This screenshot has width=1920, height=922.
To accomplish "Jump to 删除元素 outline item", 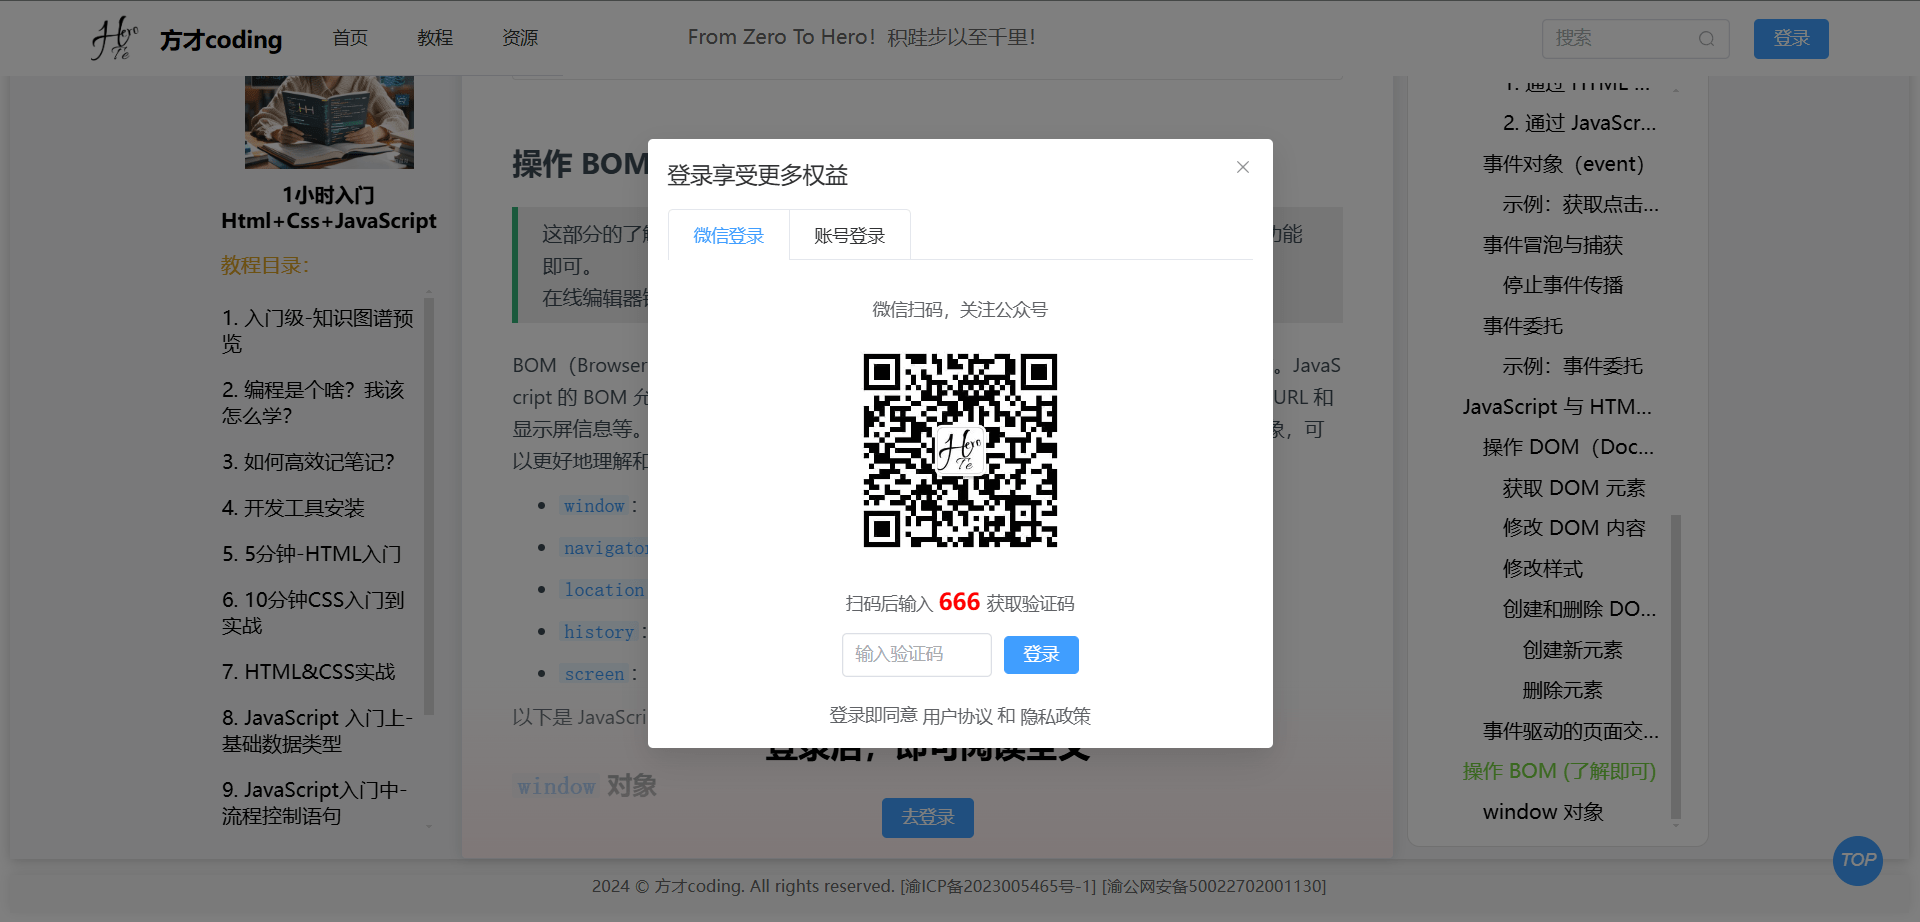I will [x=1562, y=690].
